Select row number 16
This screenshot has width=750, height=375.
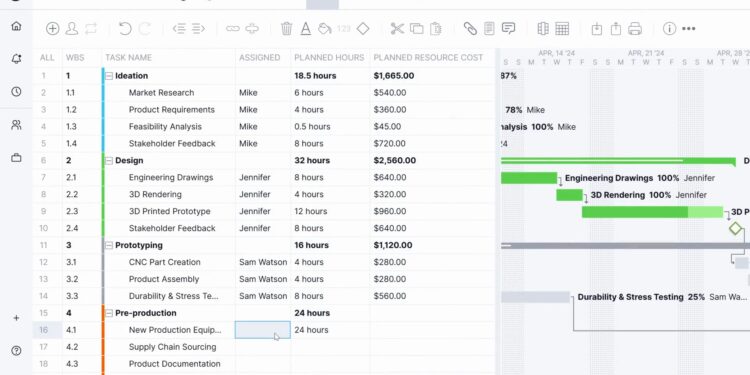[x=44, y=330]
